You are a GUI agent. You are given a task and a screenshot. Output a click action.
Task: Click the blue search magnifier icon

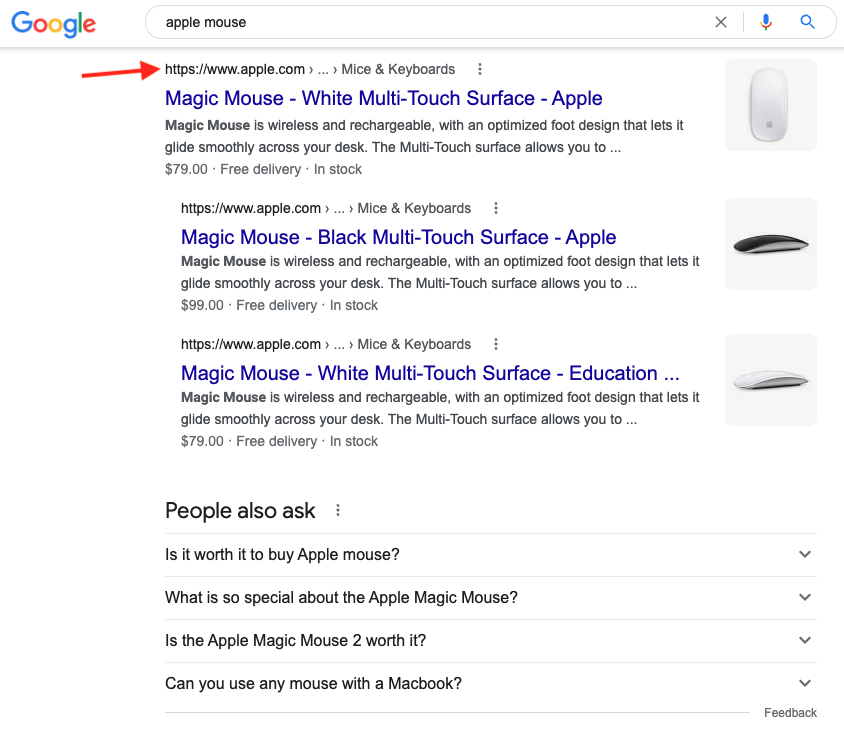coord(808,22)
